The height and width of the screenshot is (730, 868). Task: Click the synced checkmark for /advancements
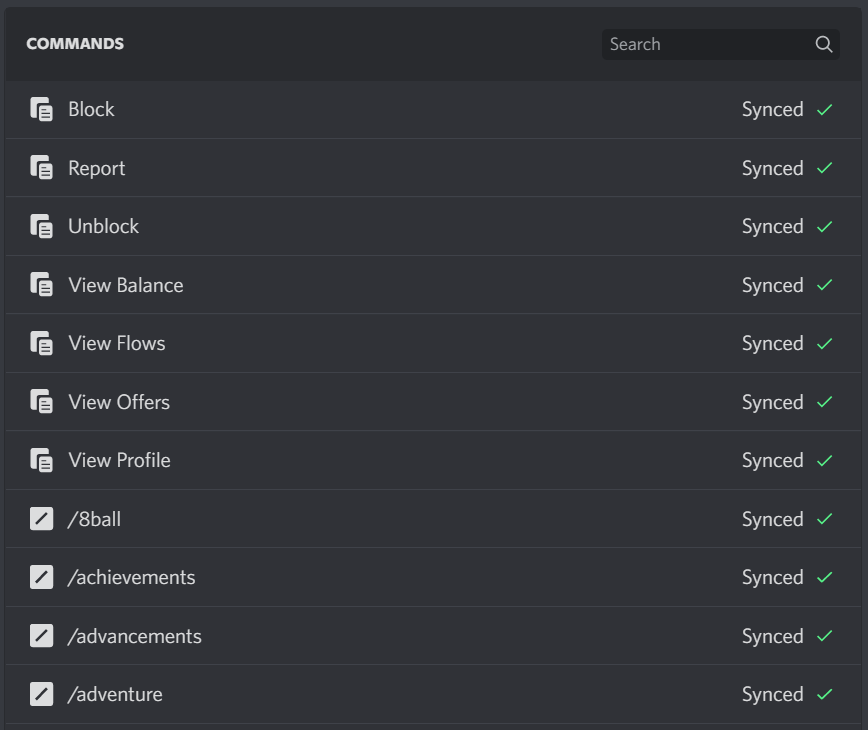point(825,636)
